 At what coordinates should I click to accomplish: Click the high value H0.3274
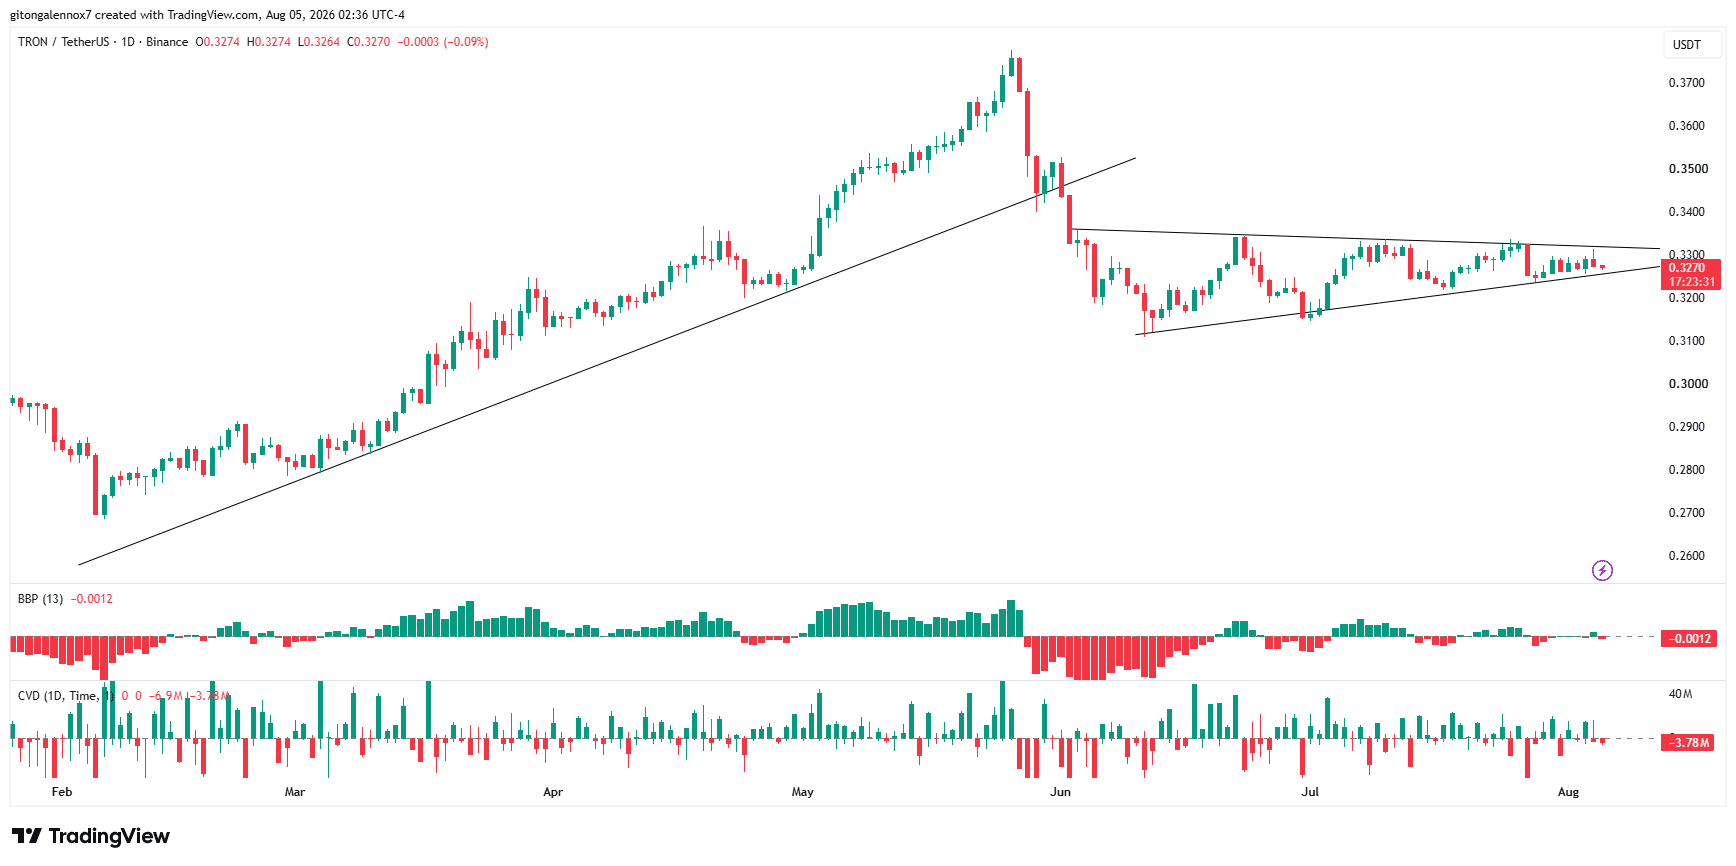[x=268, y=42]
